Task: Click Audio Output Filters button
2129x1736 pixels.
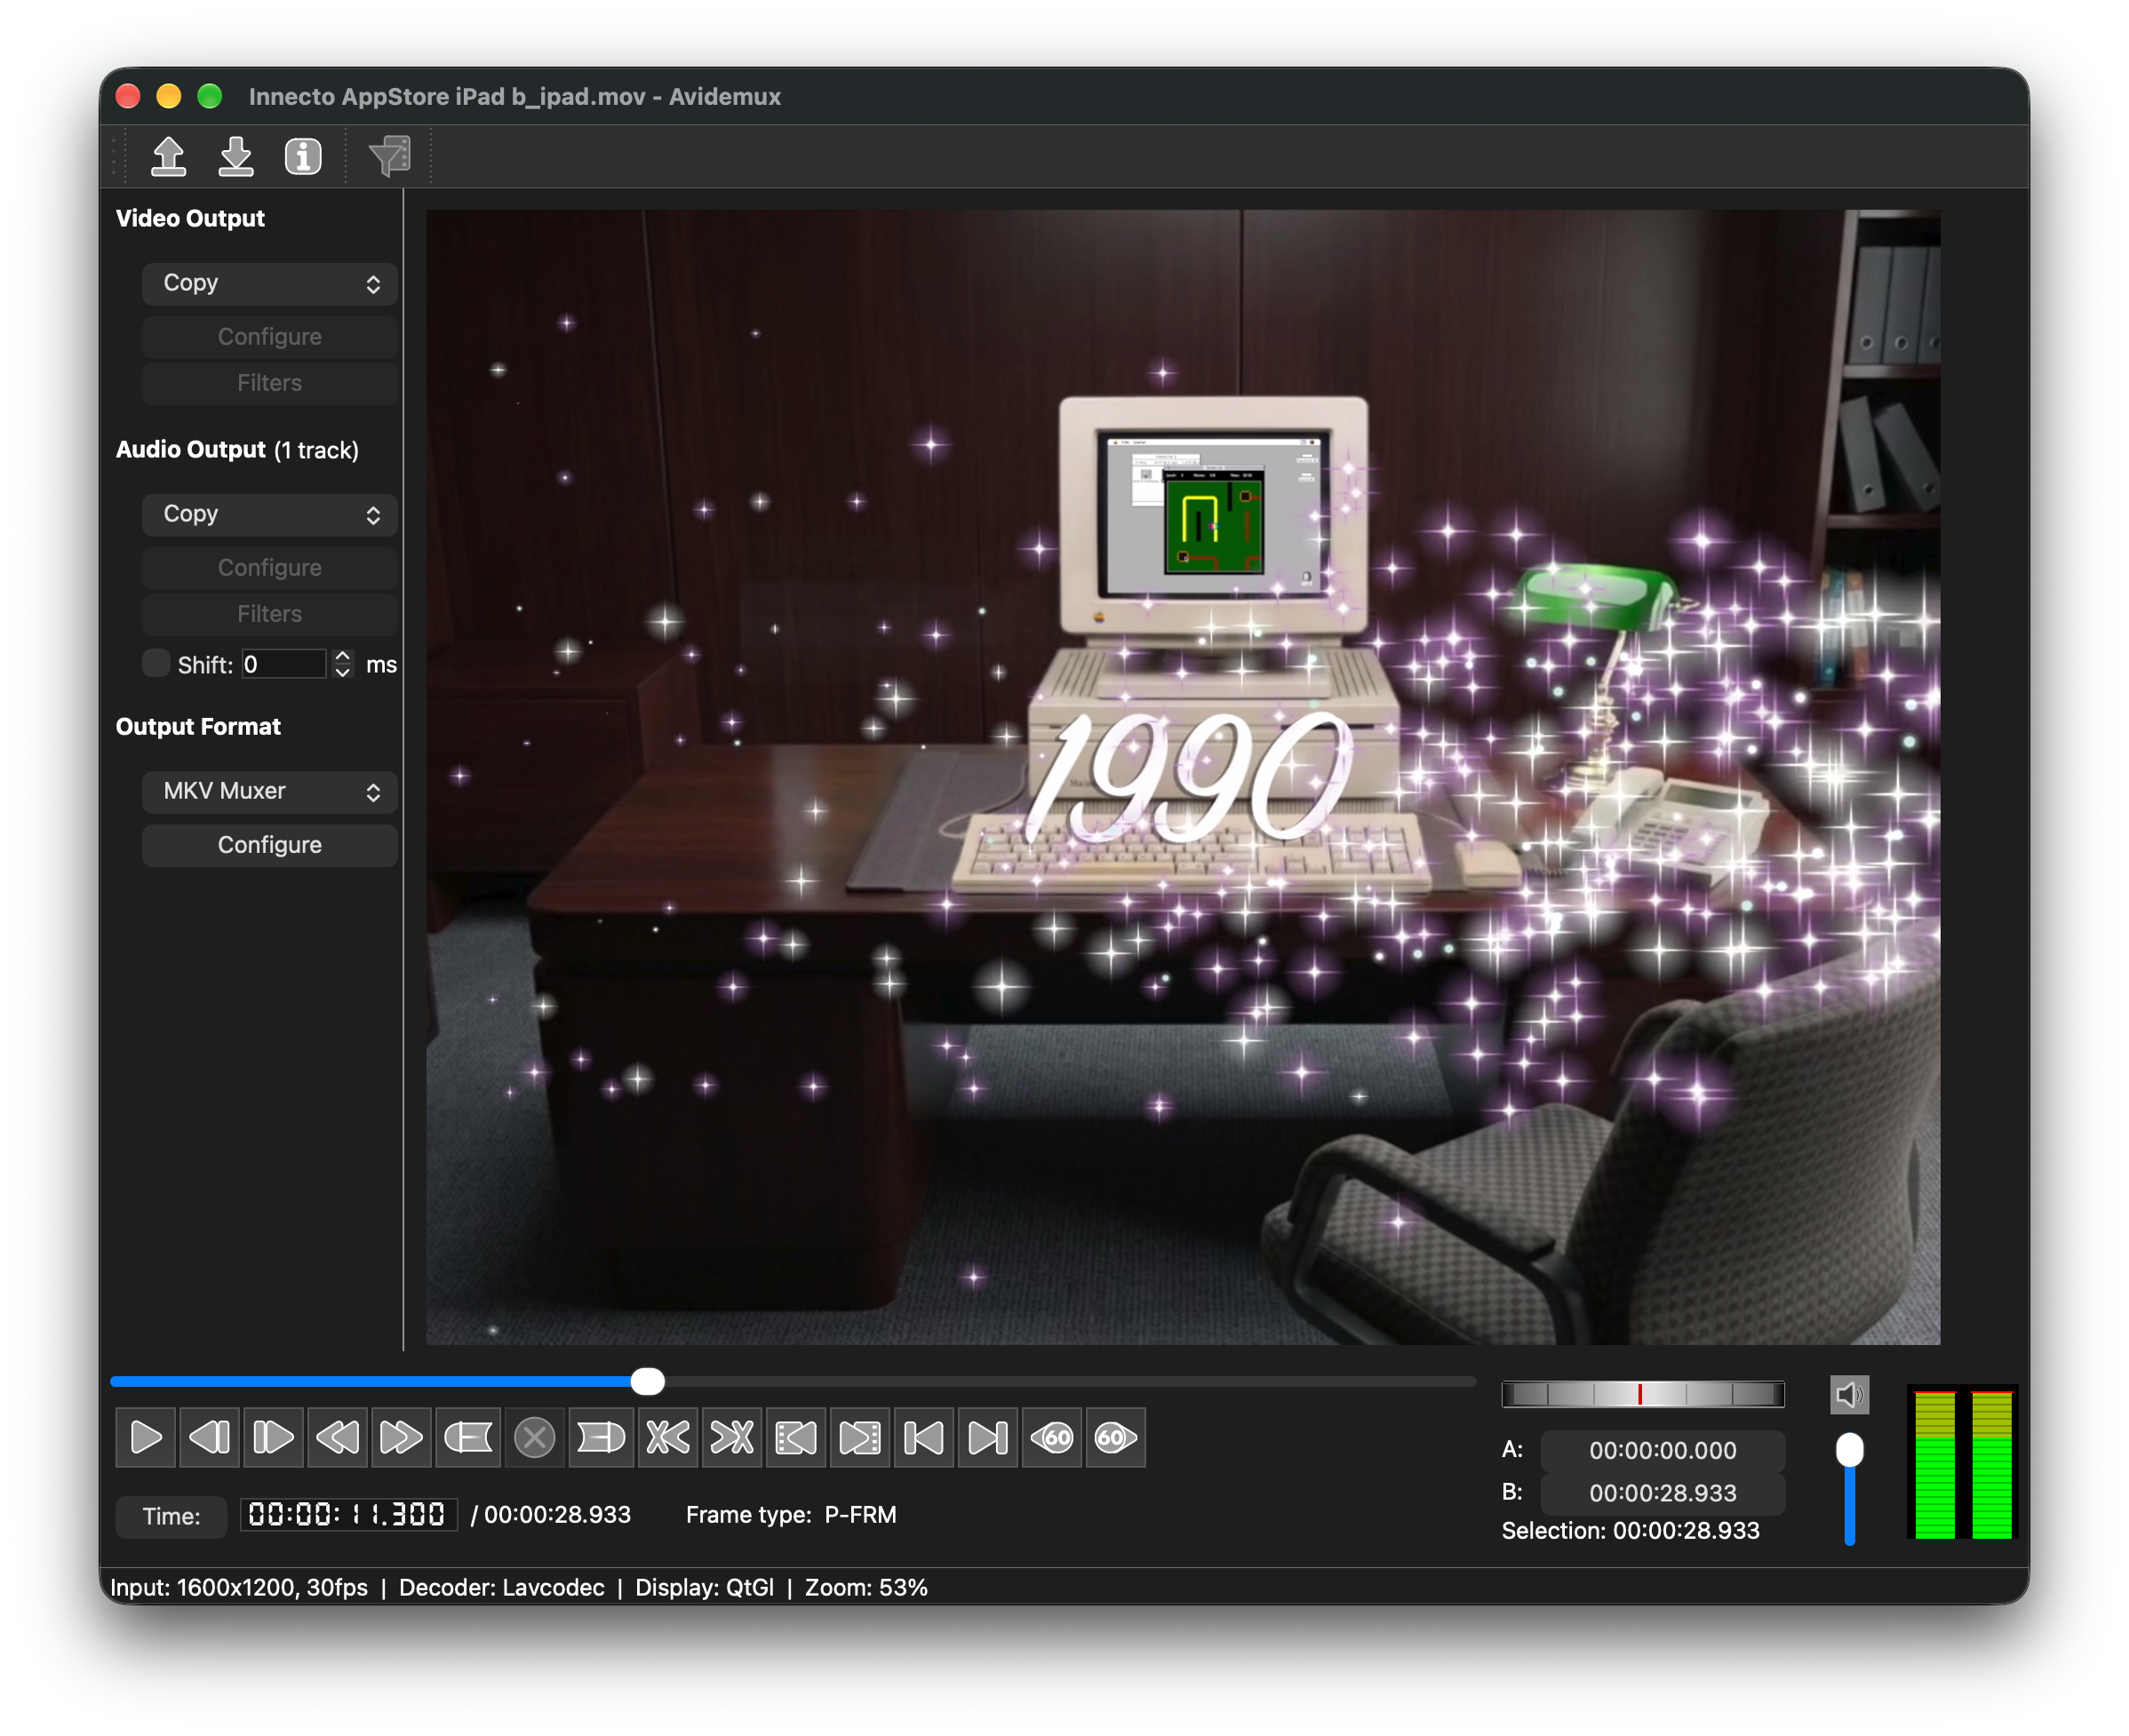Action: pyautogui.click(x=270, y=614)
